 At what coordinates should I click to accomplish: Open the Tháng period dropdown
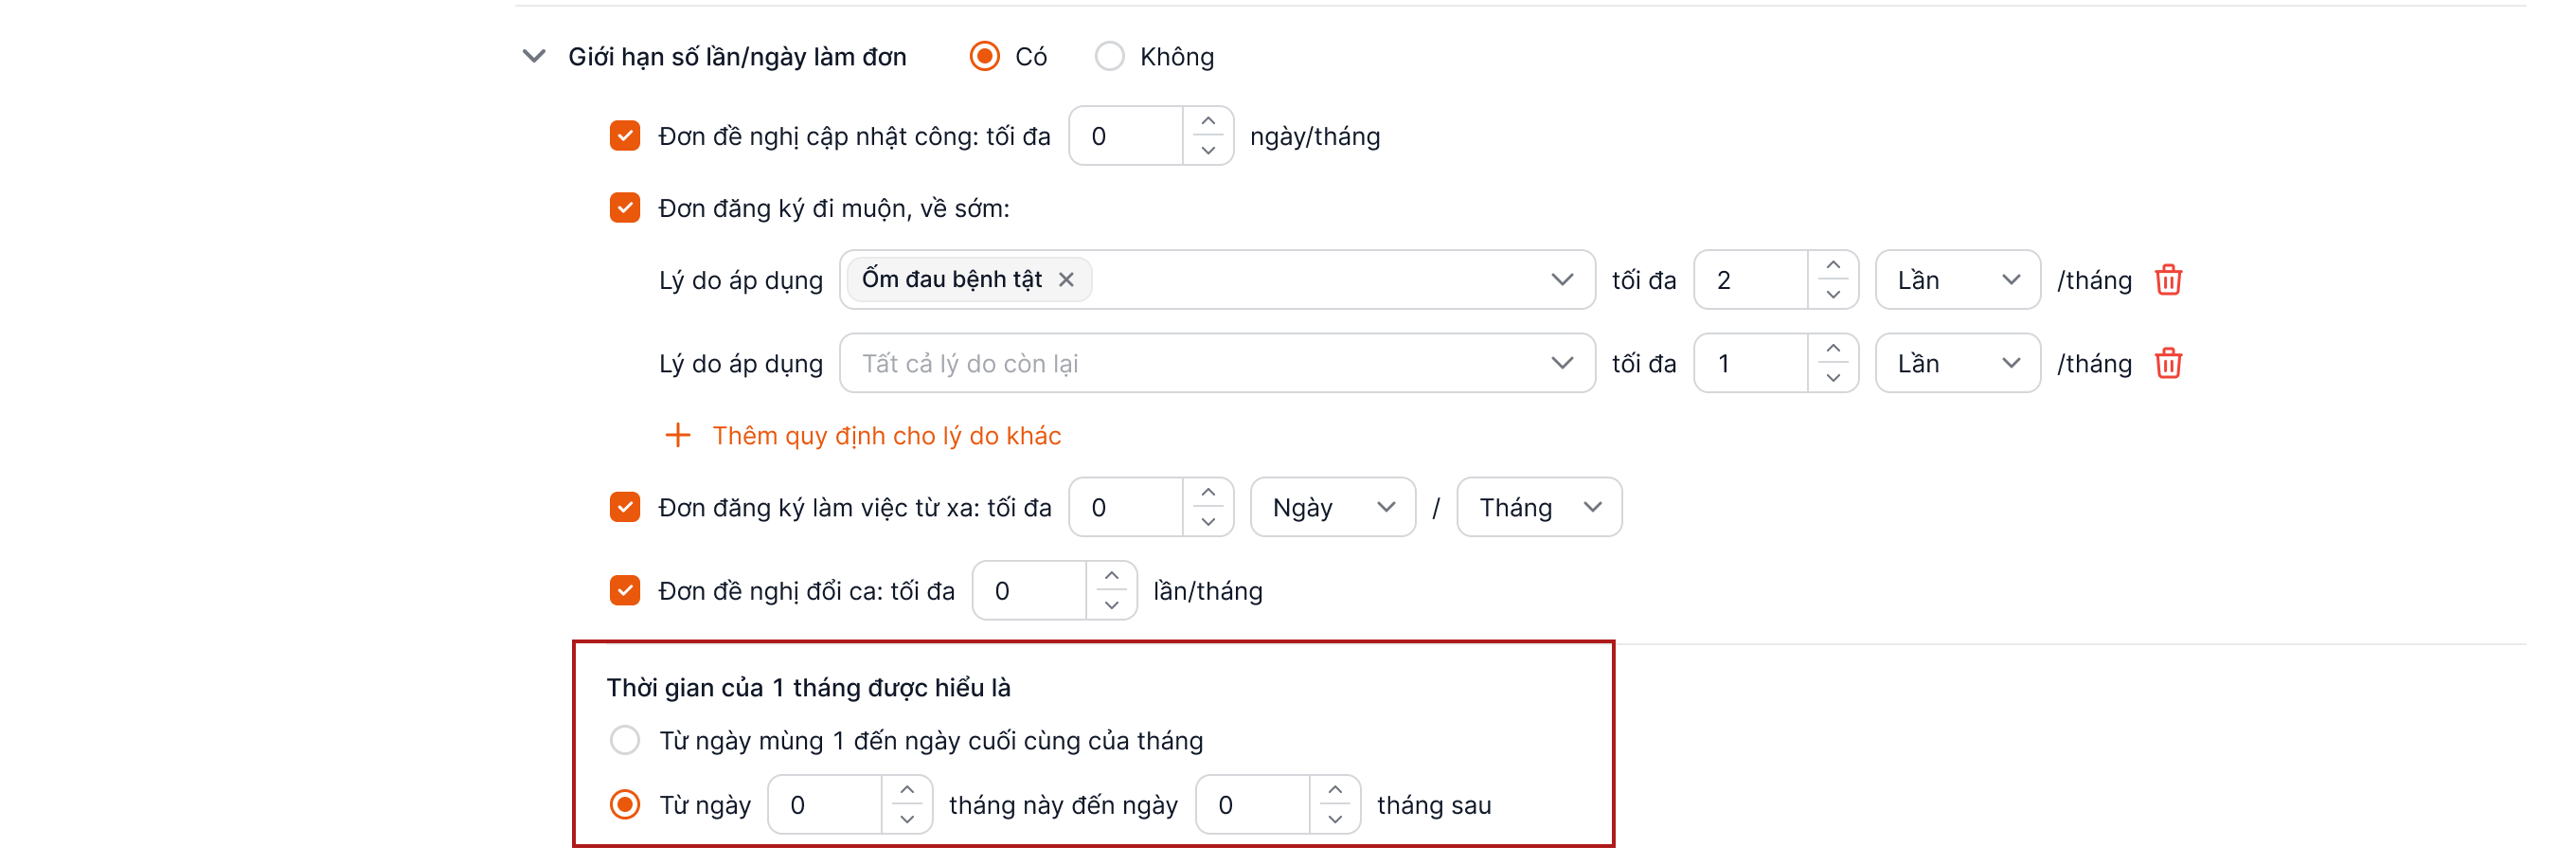click(1538, 508)
